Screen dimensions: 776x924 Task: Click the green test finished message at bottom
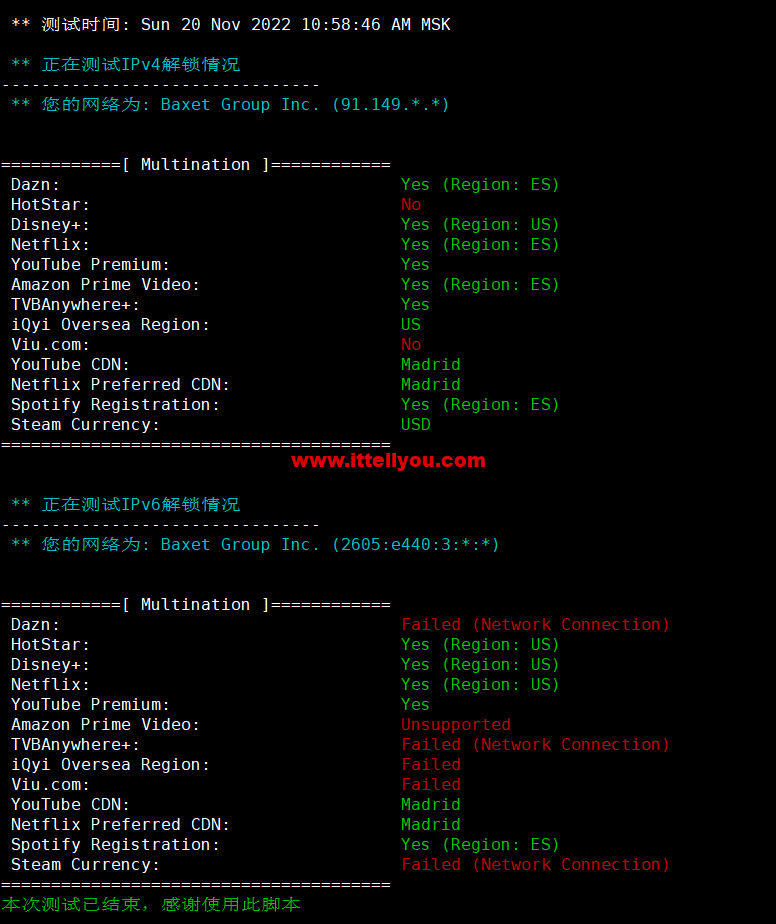(x=150, y=904)
